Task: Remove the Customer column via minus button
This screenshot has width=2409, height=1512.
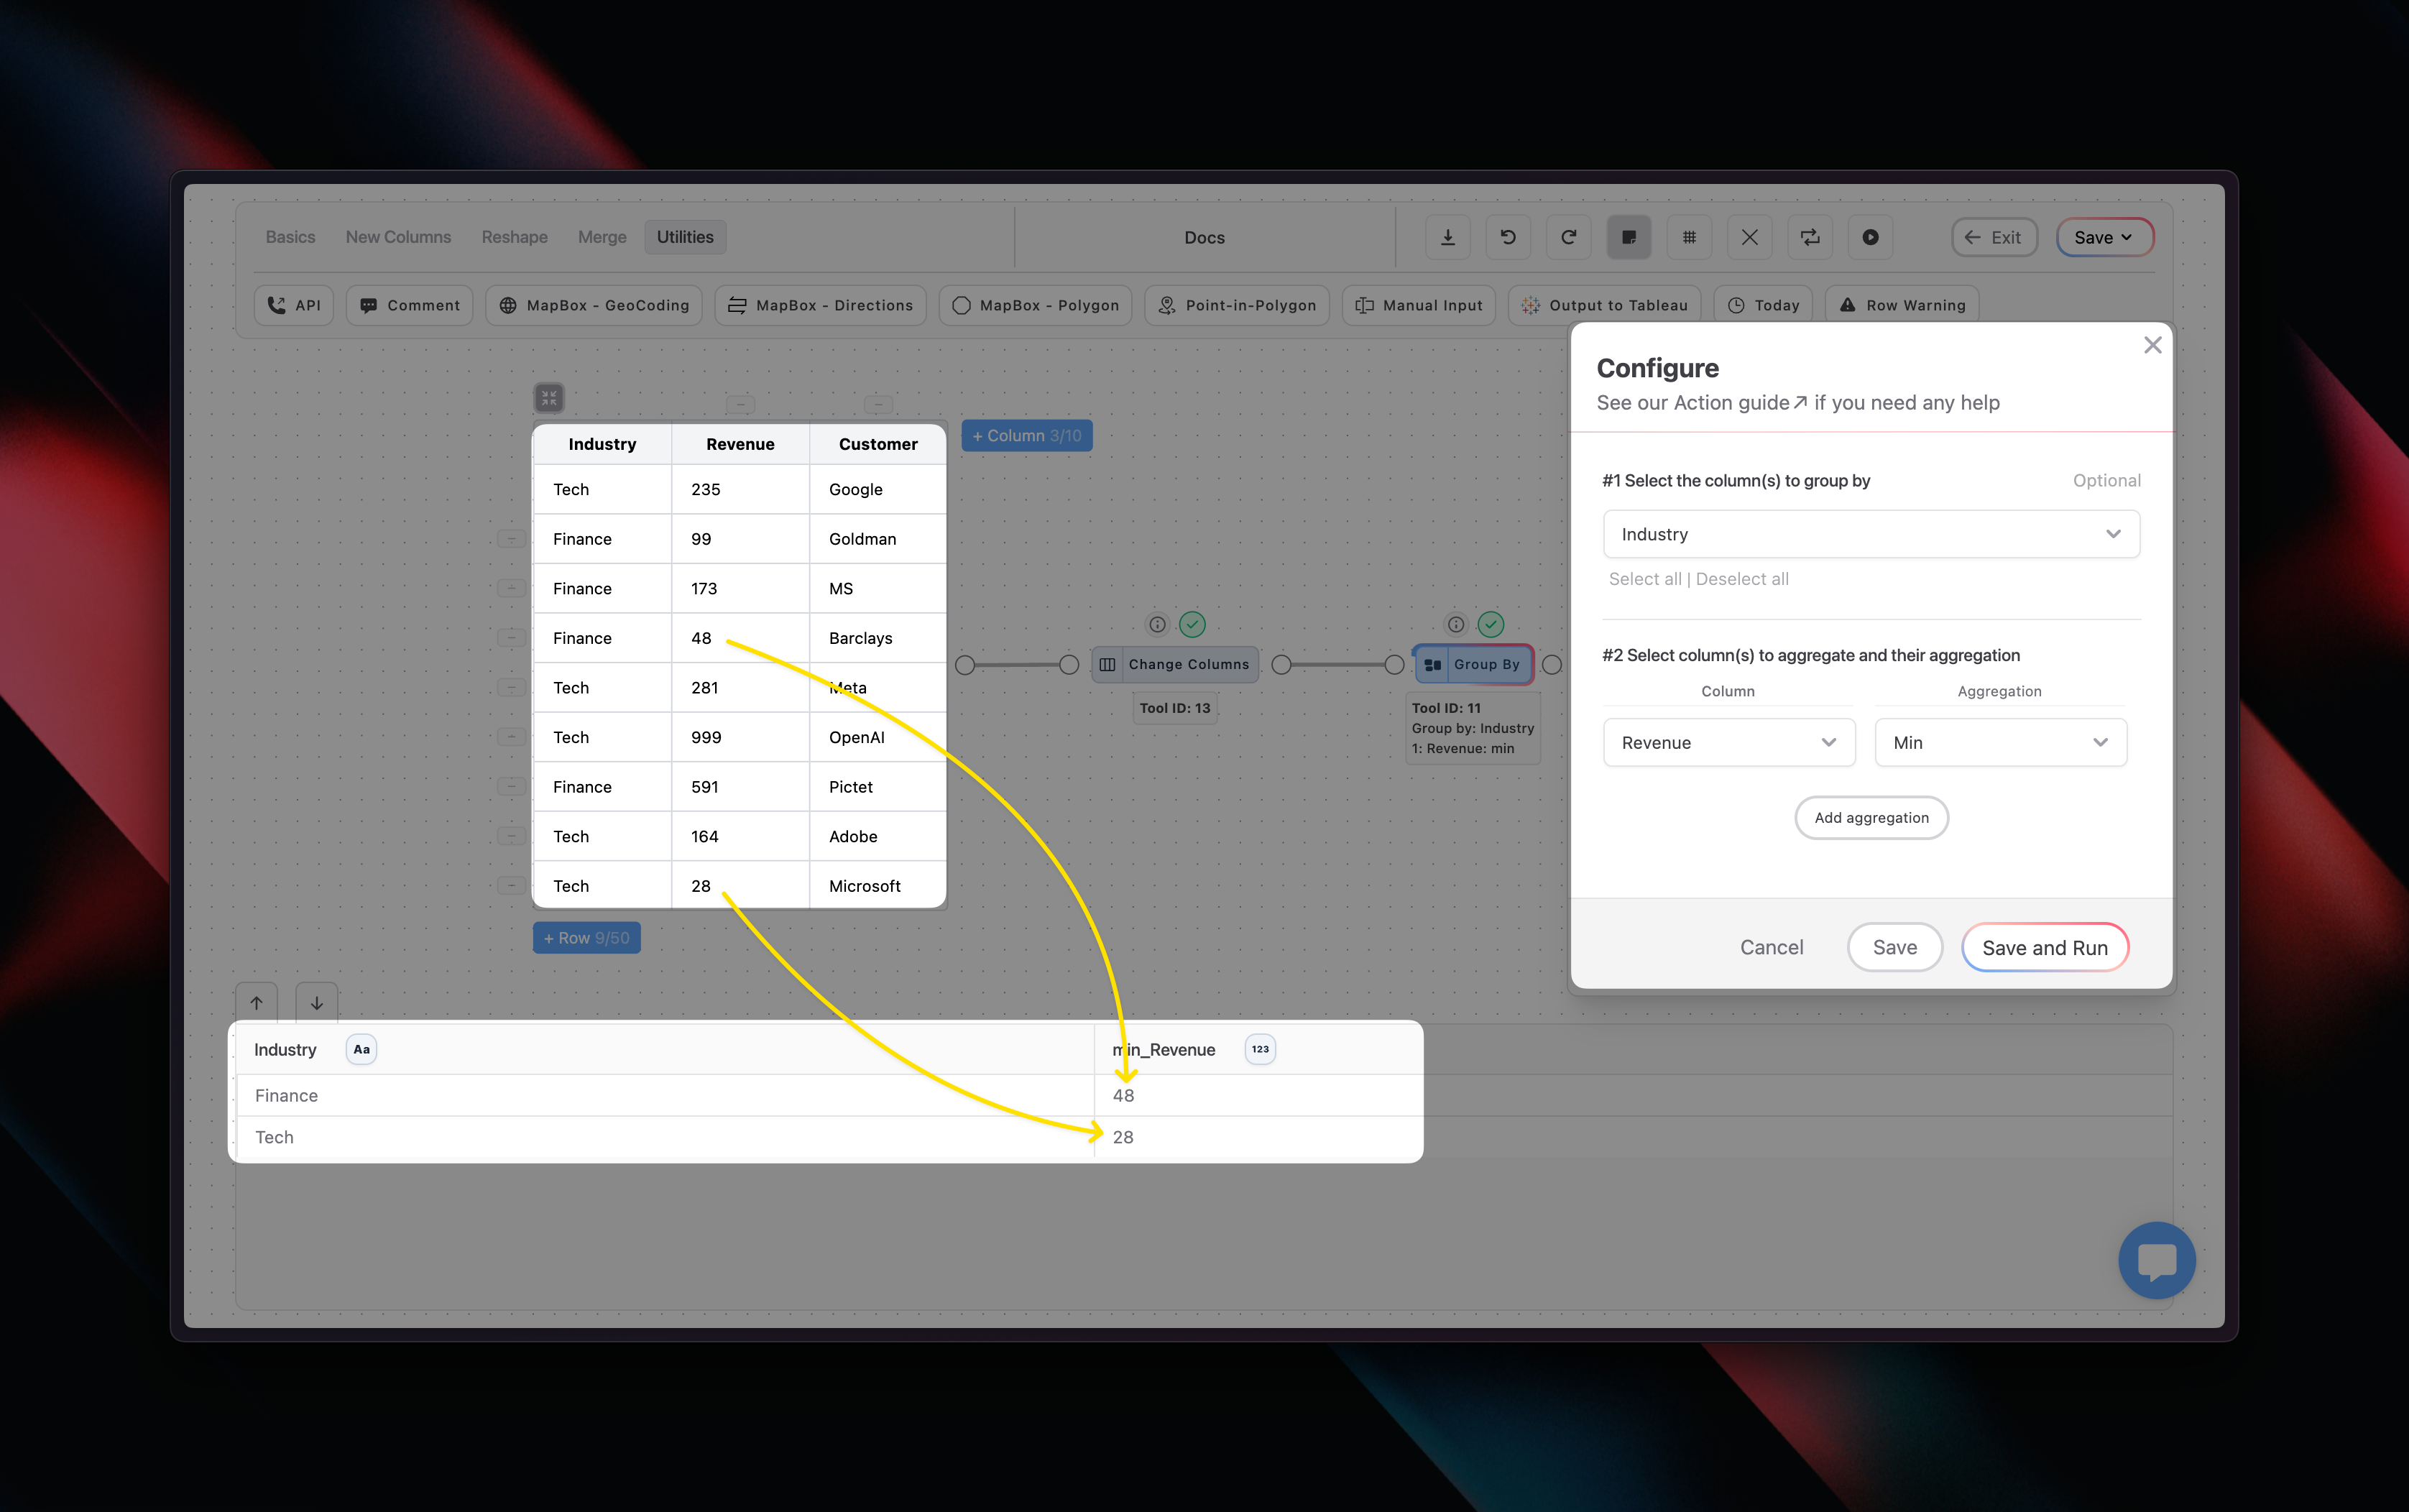Action: (878, 404)
